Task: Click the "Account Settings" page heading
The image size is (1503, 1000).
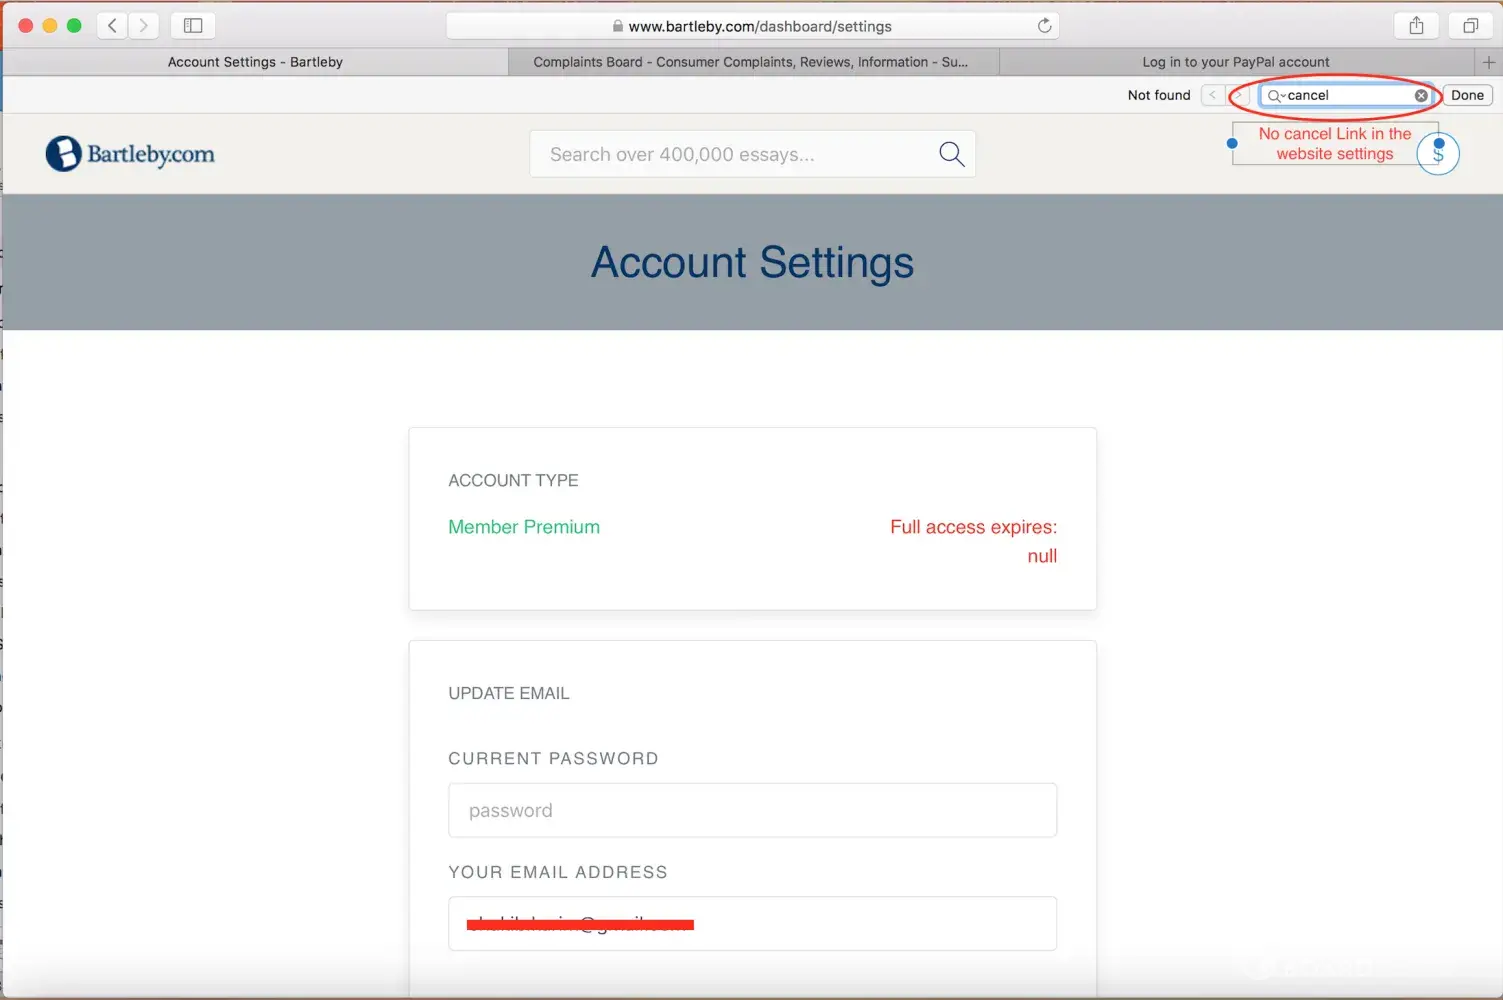Action: tap(752, 262)
